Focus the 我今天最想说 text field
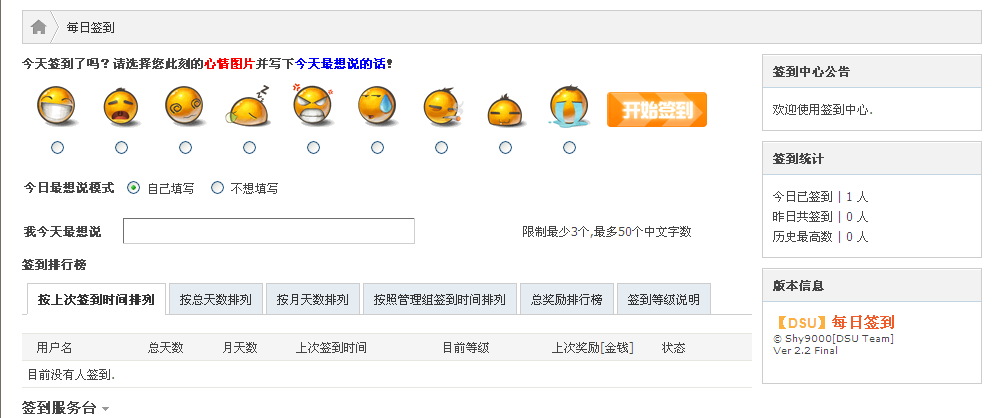This screenshot has height=418, width=999. [269, 231]
